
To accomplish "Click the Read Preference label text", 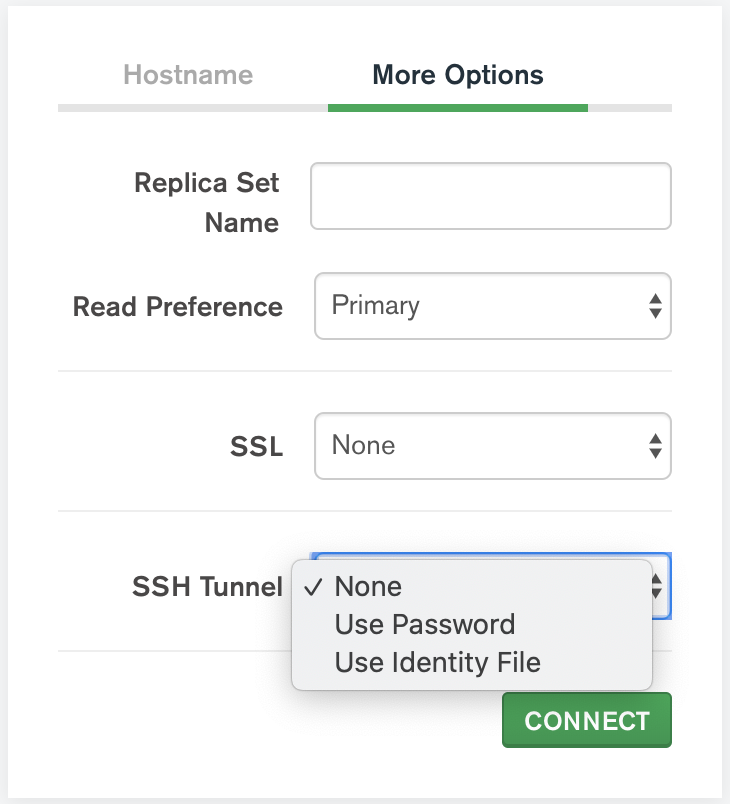I will 178,307.
